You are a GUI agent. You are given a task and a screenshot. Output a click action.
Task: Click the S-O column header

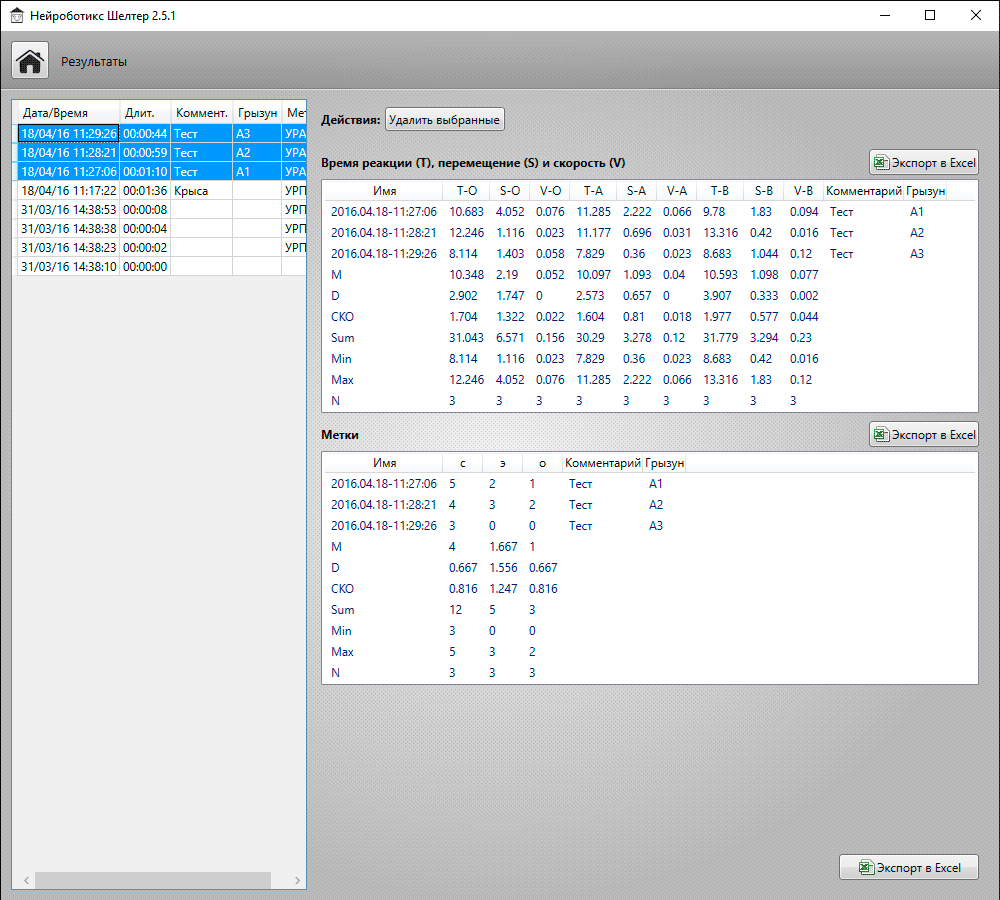tap(510, 191)
